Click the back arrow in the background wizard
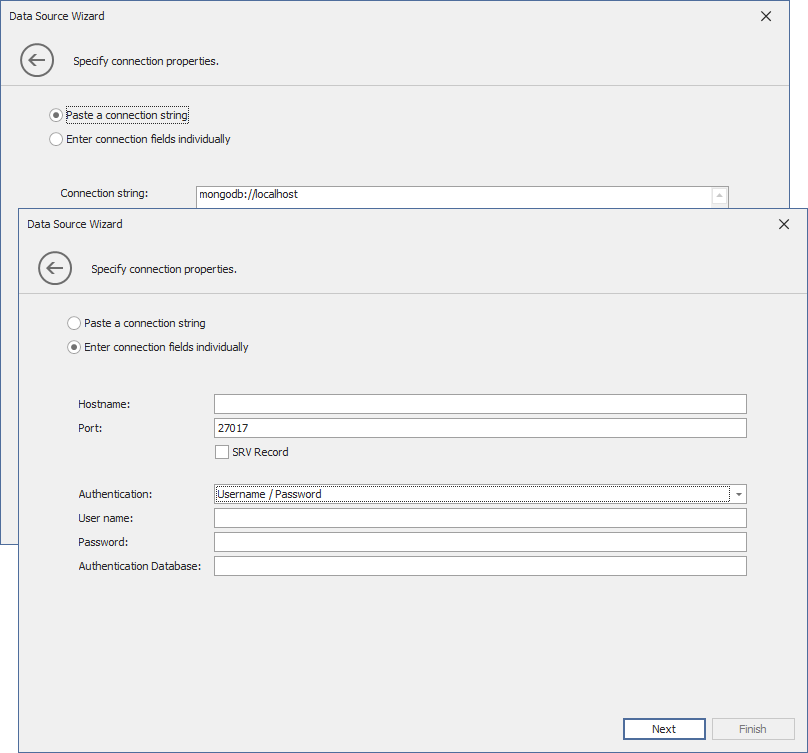The height and width of the screenshot is (753, 808). (37, 60)
